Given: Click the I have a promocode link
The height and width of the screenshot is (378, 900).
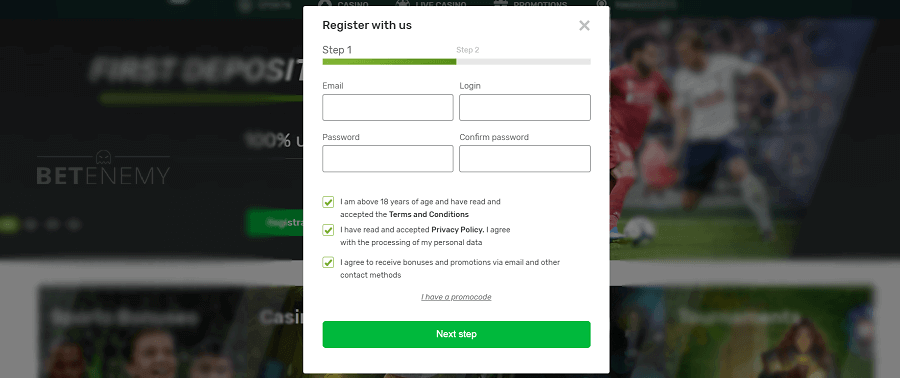Looking at the screenshot, I should (456, 297).
